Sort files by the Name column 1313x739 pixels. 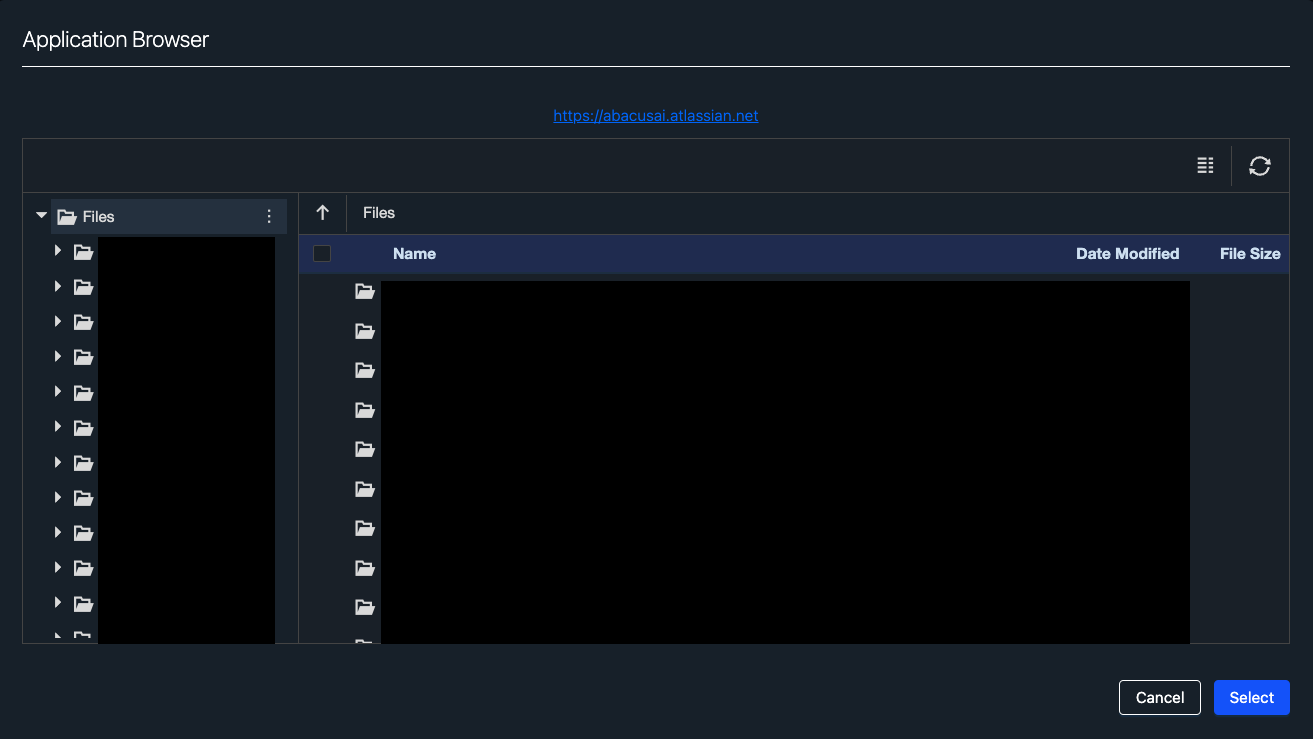(x=414, y=253)
